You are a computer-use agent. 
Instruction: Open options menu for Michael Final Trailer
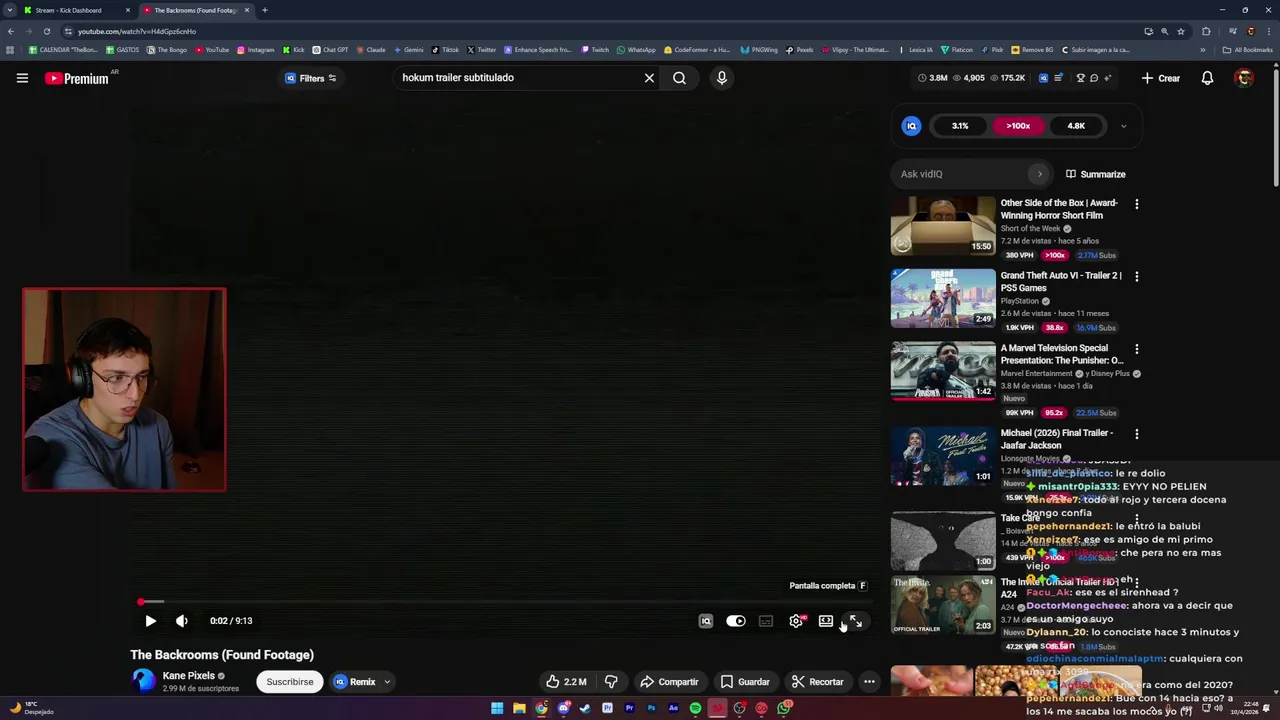1136,434
